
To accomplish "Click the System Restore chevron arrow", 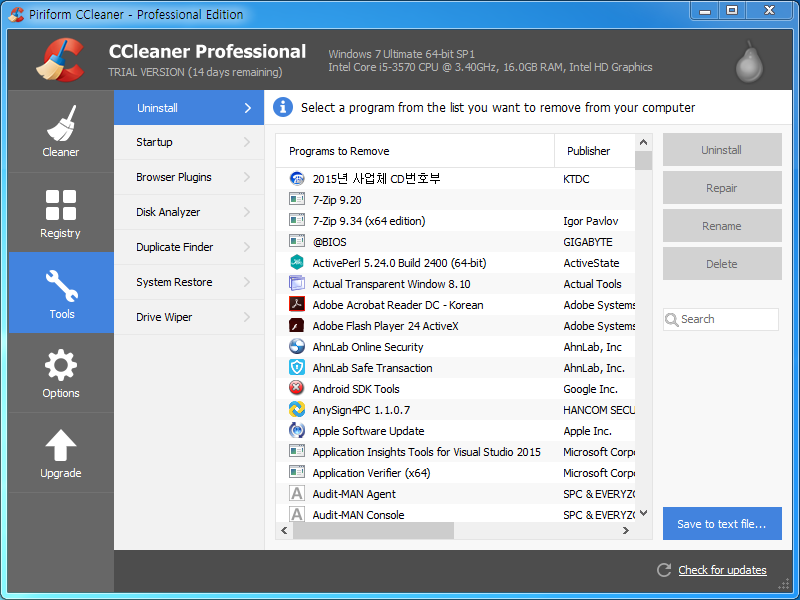I will coord(247,282).
